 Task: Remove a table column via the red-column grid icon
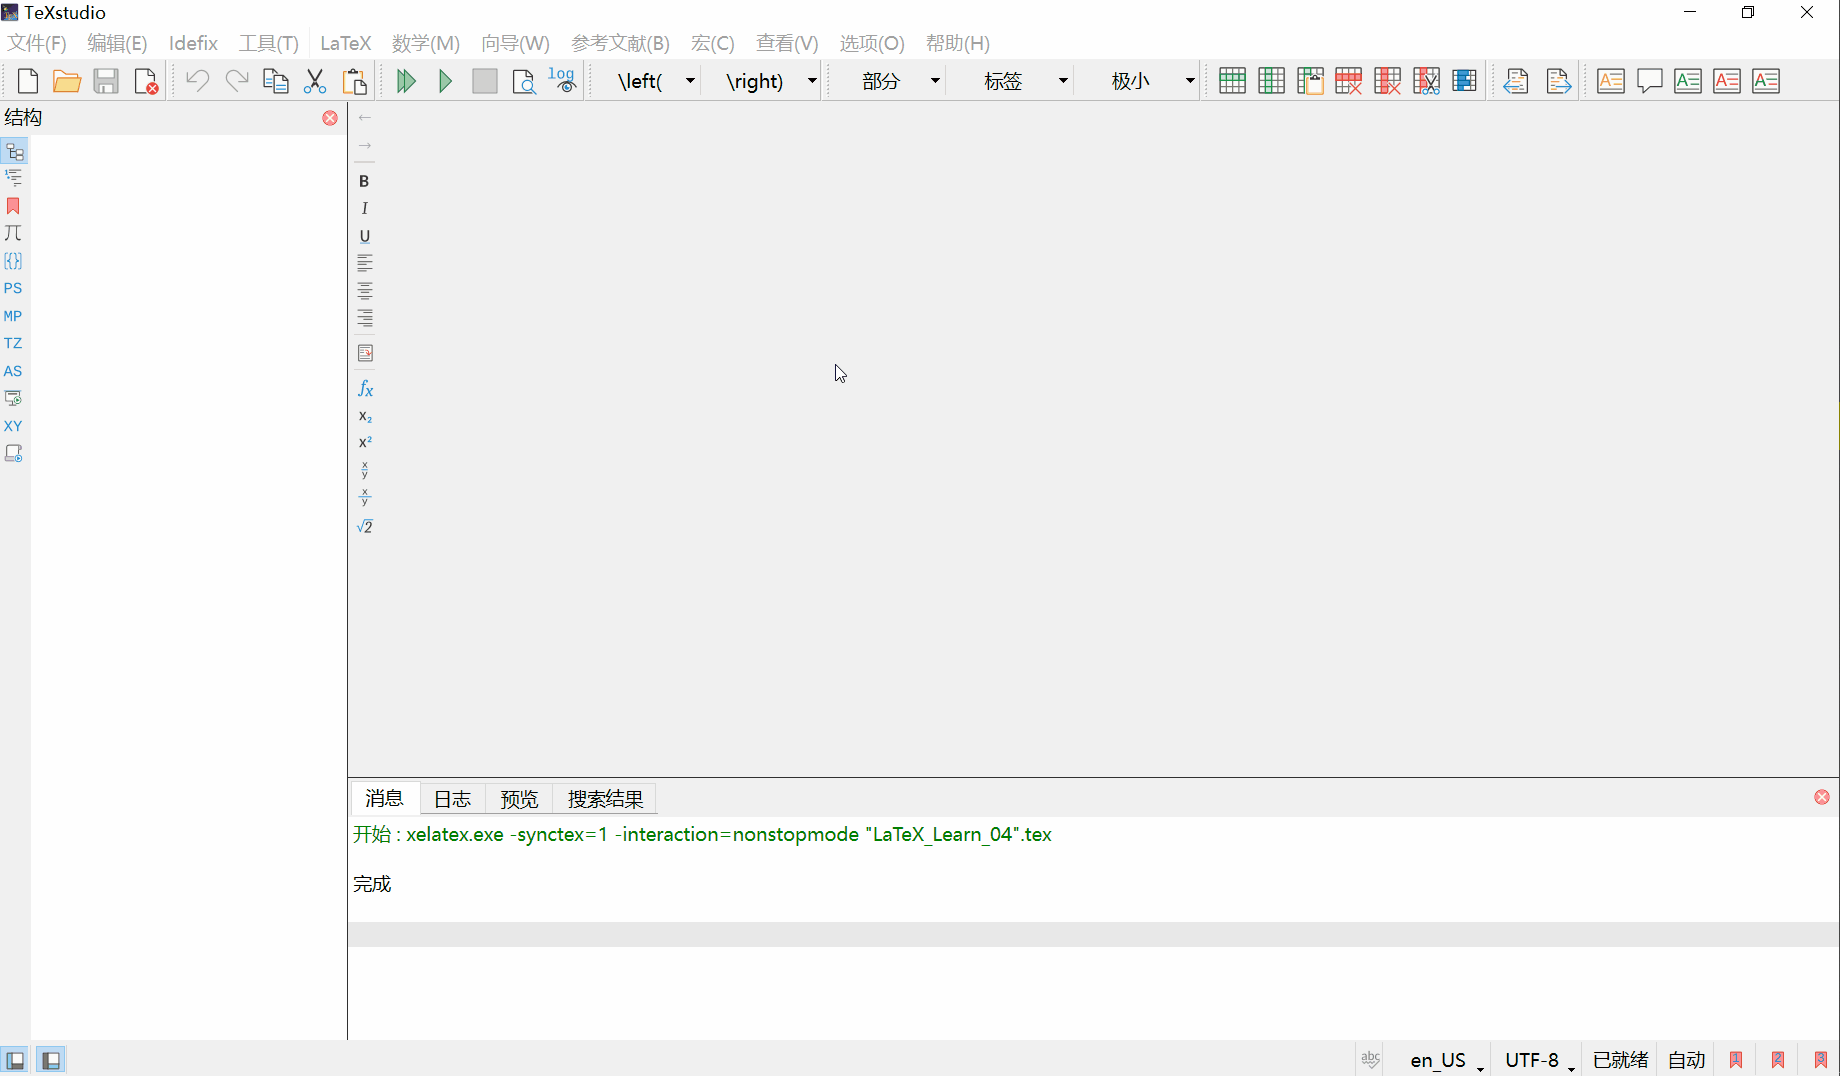pyautogui.click(x=1388, y=81)
